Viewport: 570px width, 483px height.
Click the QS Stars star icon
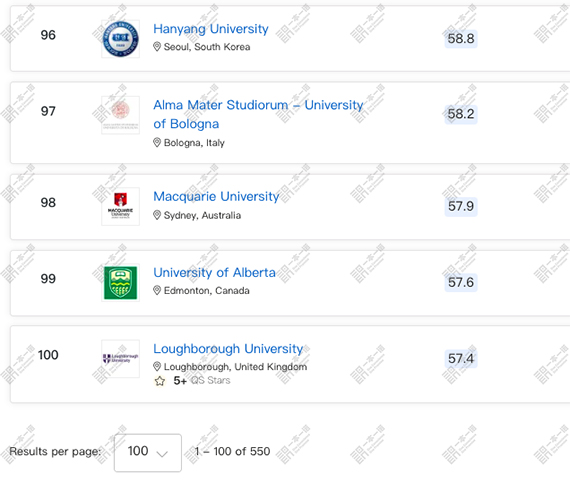(160, 381)
